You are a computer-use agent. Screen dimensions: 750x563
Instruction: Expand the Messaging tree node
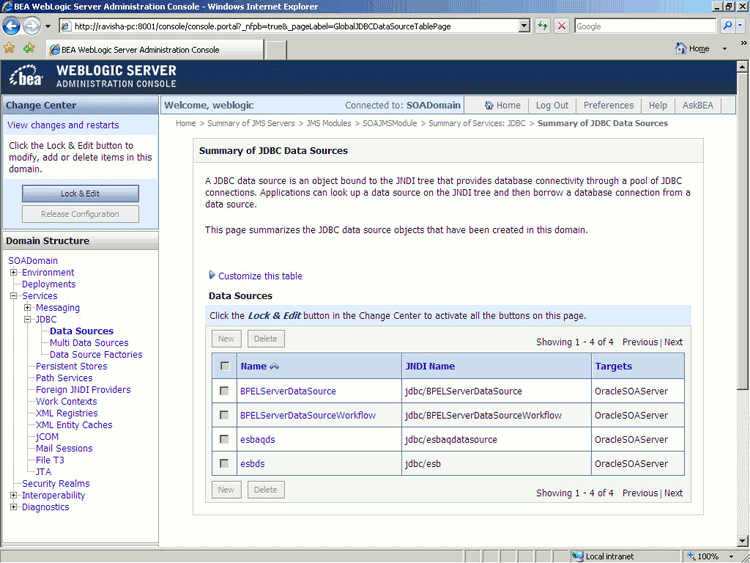tap(27, 308)
